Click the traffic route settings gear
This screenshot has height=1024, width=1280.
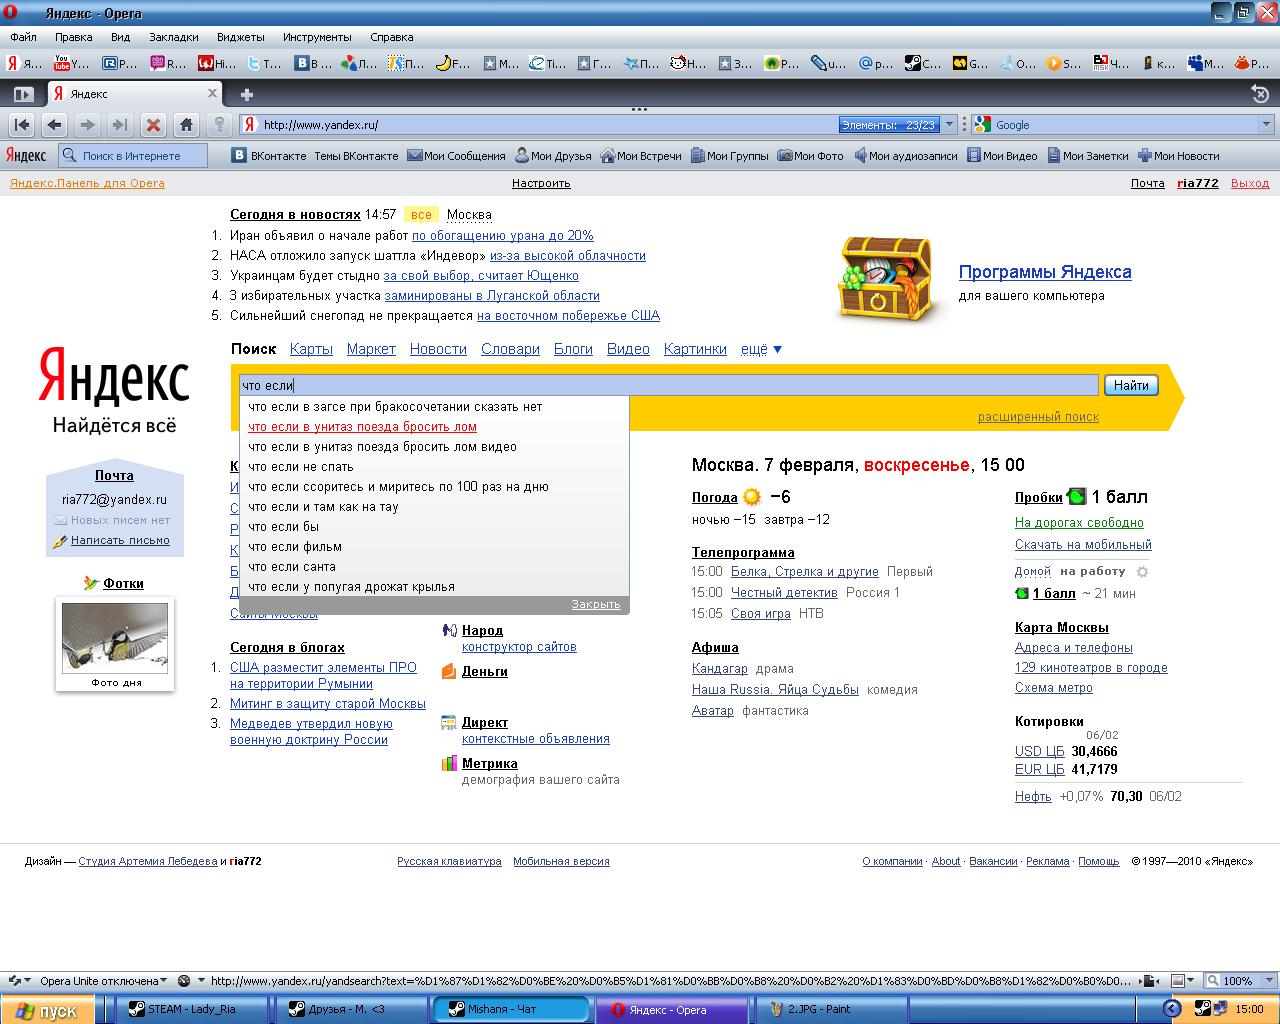pyautogui.click(x=1143, y=572)
